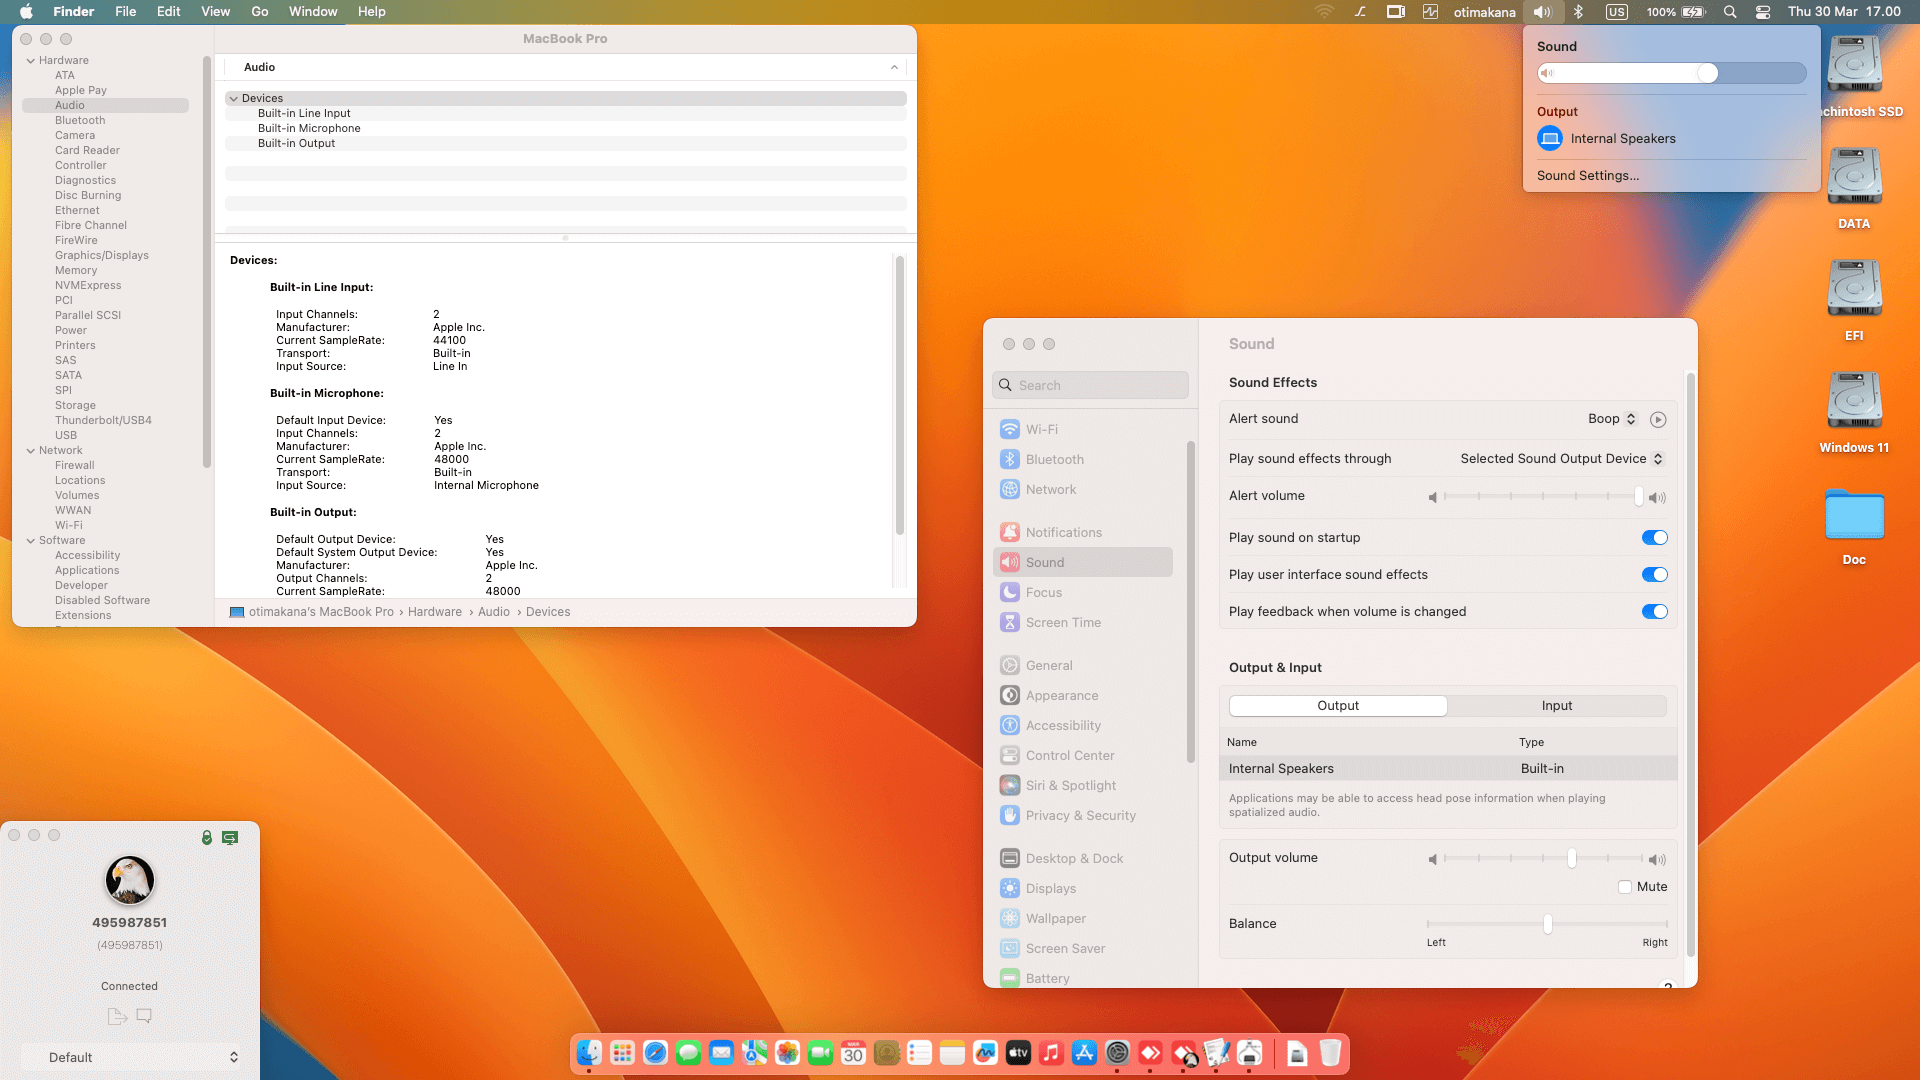Viewport: 1920px width, 1080px height.
Task: Open the Go menu in the menu bar
Action: point(259,11)
